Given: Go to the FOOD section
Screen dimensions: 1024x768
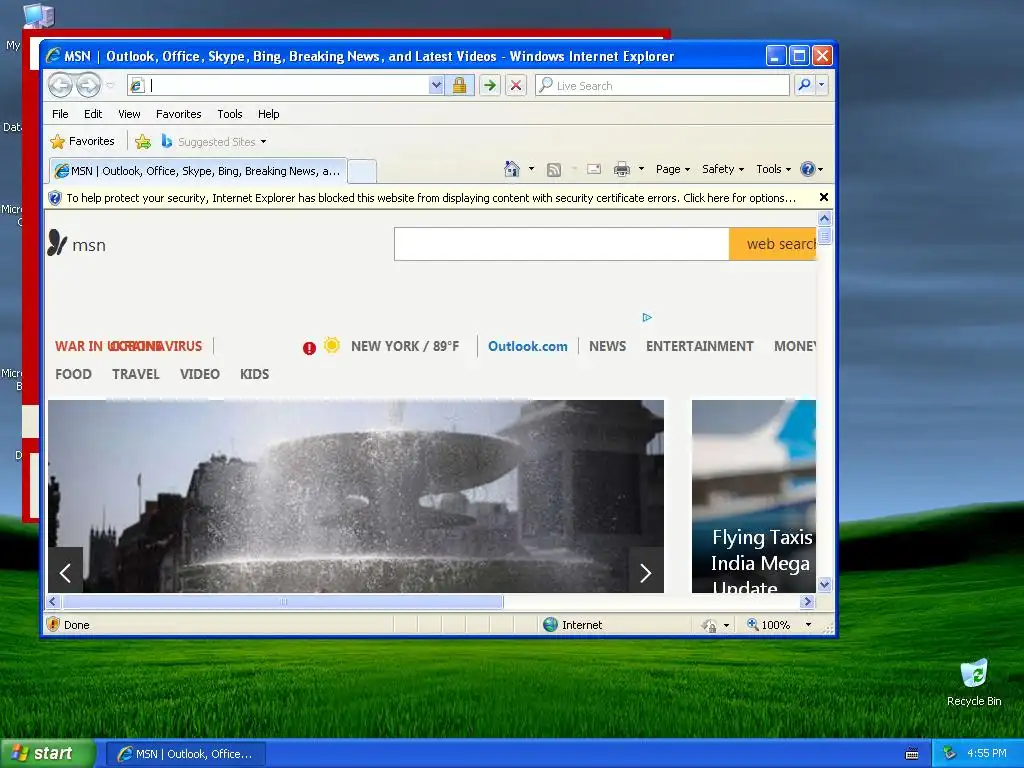Looking at the screenshot, I should 73,374.
